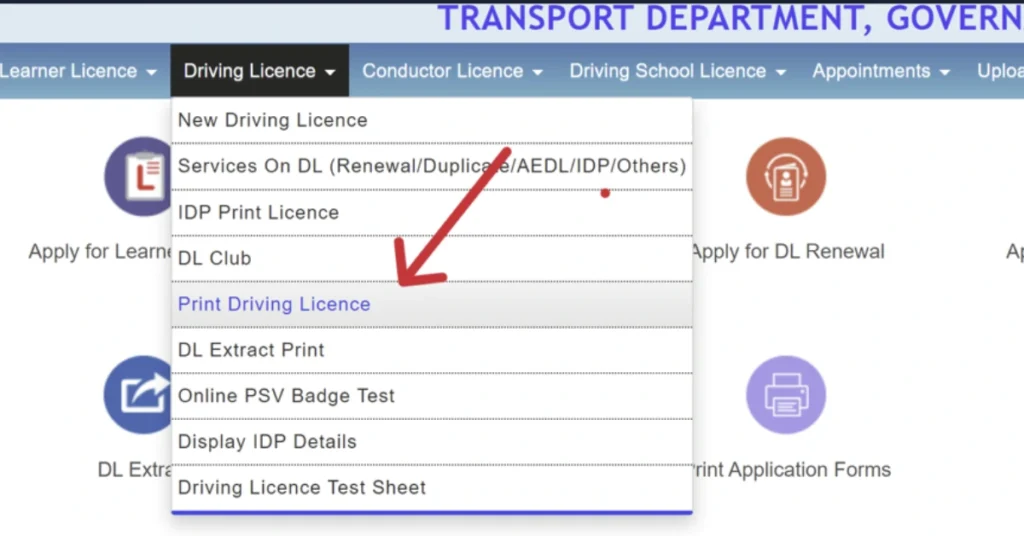Click the Apply for DL Renewal icon
The height and width of the screenshot is (536, 1024).
(x=785, y=177)
